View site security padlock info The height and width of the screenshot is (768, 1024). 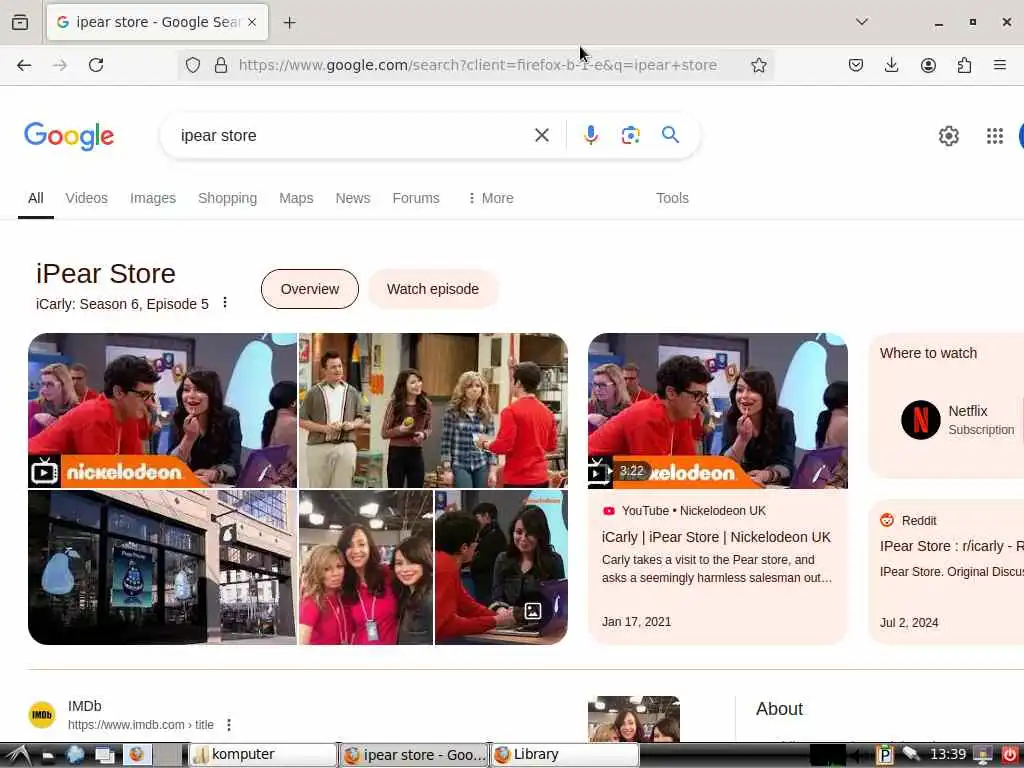coord(221,65)
